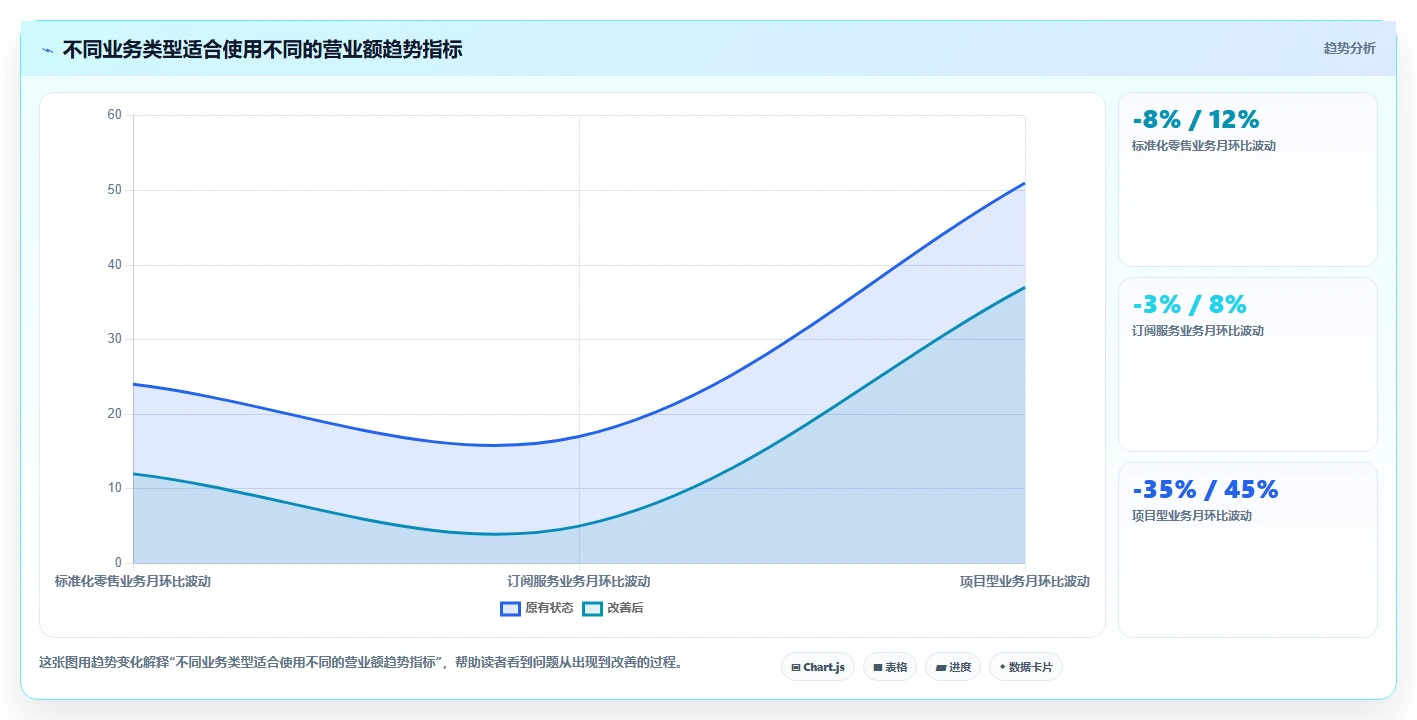
Task: Select the 表格 tag button
Action: tap(889, 667)
